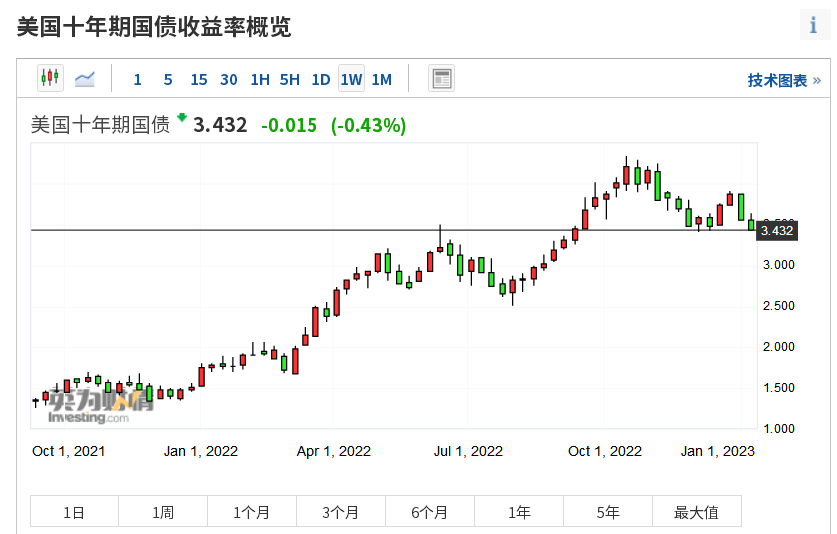Switch to the area chart icon
The width and height of the screenshot is (837, 534).
pyautogui.click(x=85, y=78)
